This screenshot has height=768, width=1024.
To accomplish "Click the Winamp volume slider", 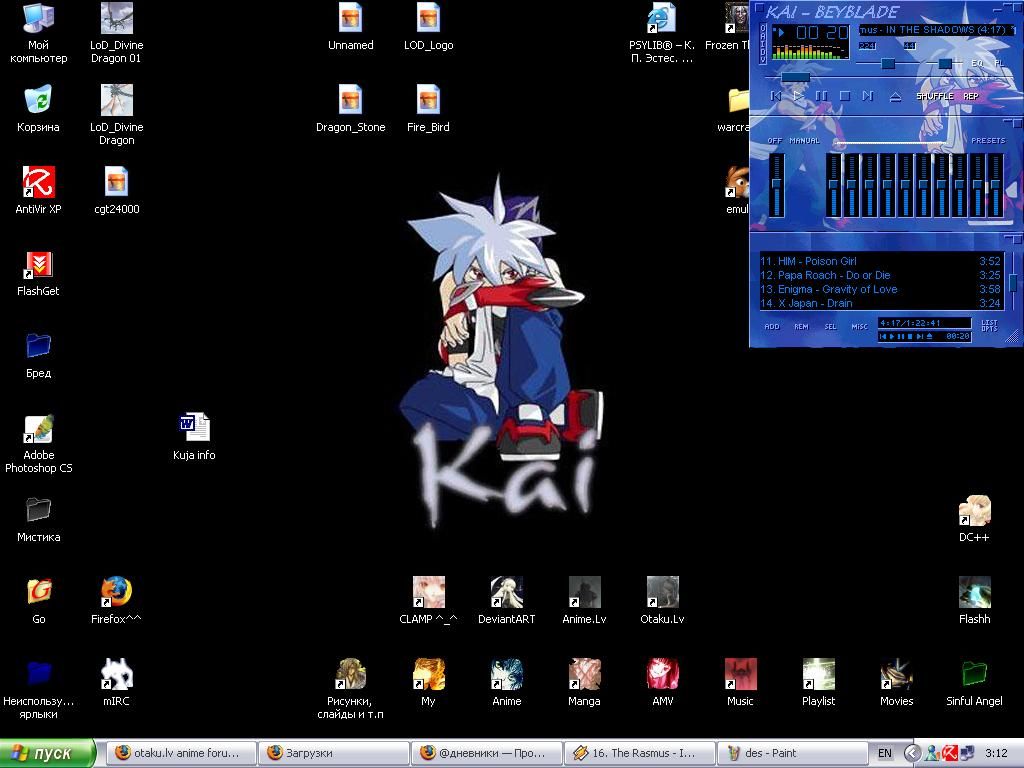I will tap(888, 63).
